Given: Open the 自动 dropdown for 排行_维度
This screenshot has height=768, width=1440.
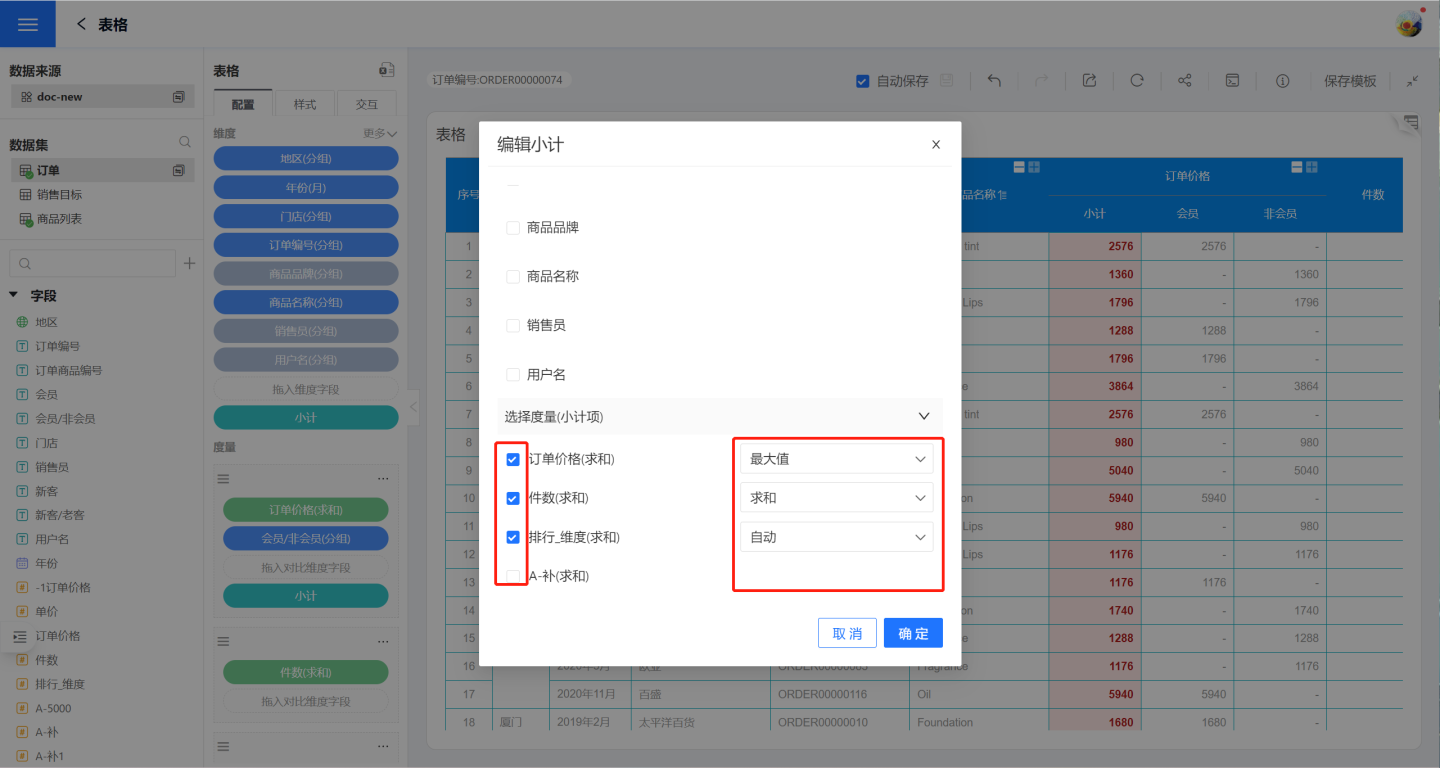Looking at the screenshot, I should (x=836, y=537).
